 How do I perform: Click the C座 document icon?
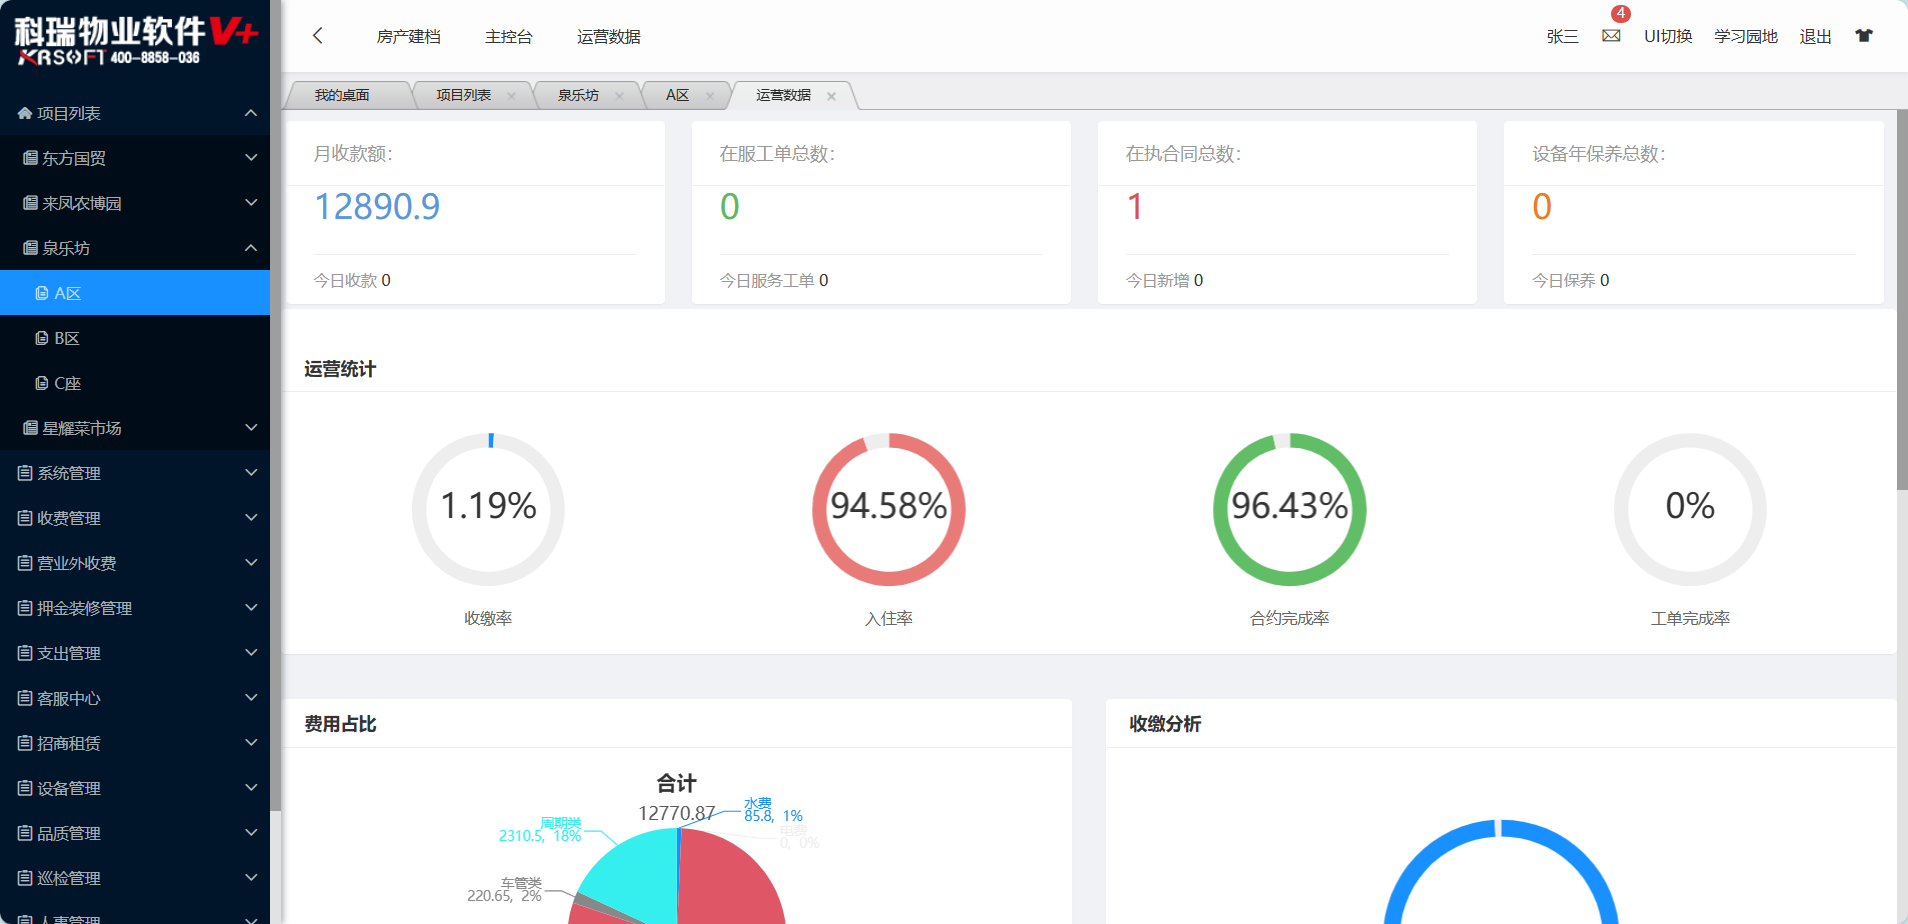(x=42, y=383)
